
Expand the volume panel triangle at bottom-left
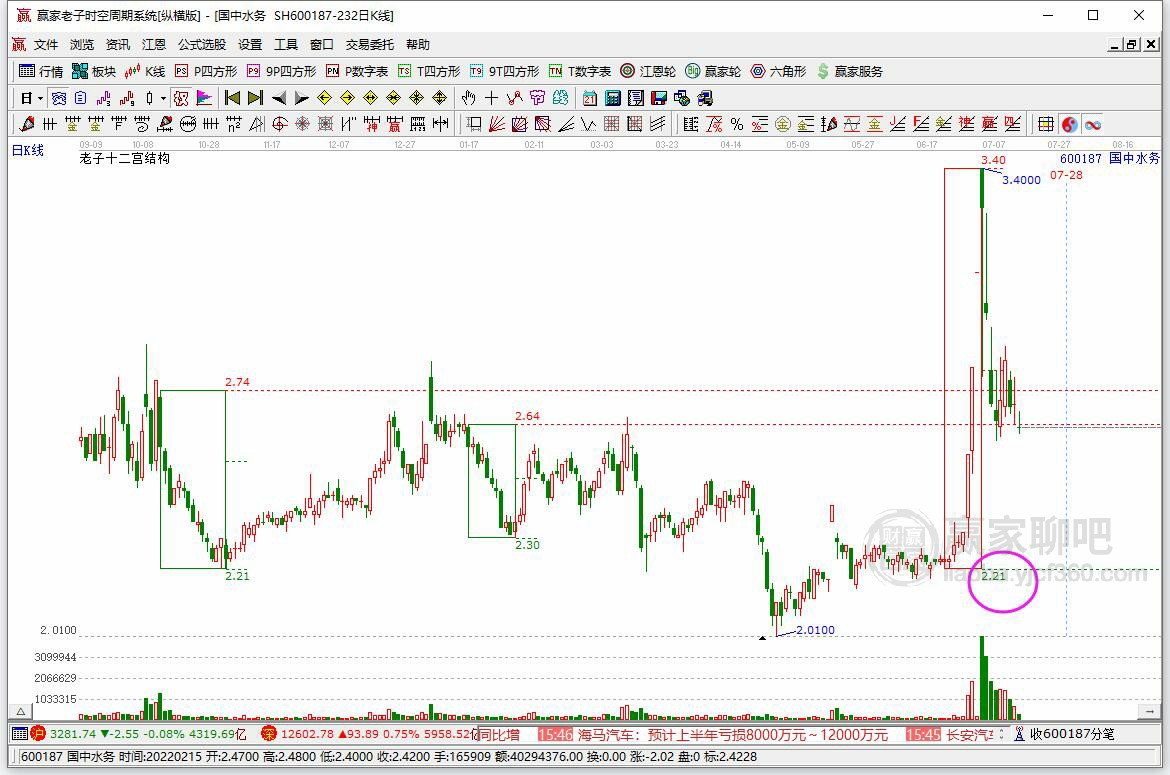click(x=21, y=712)
